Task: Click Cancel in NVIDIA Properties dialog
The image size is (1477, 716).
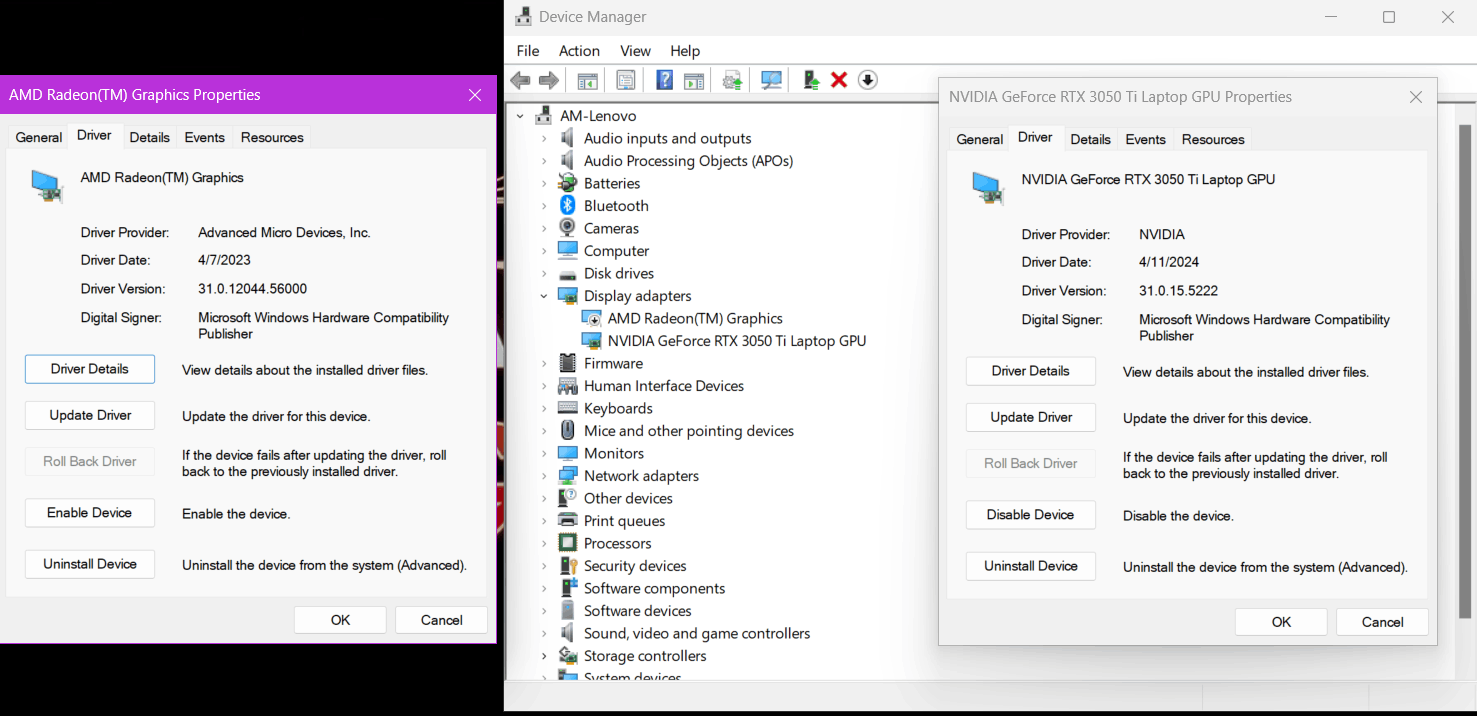Action: 1382,622
